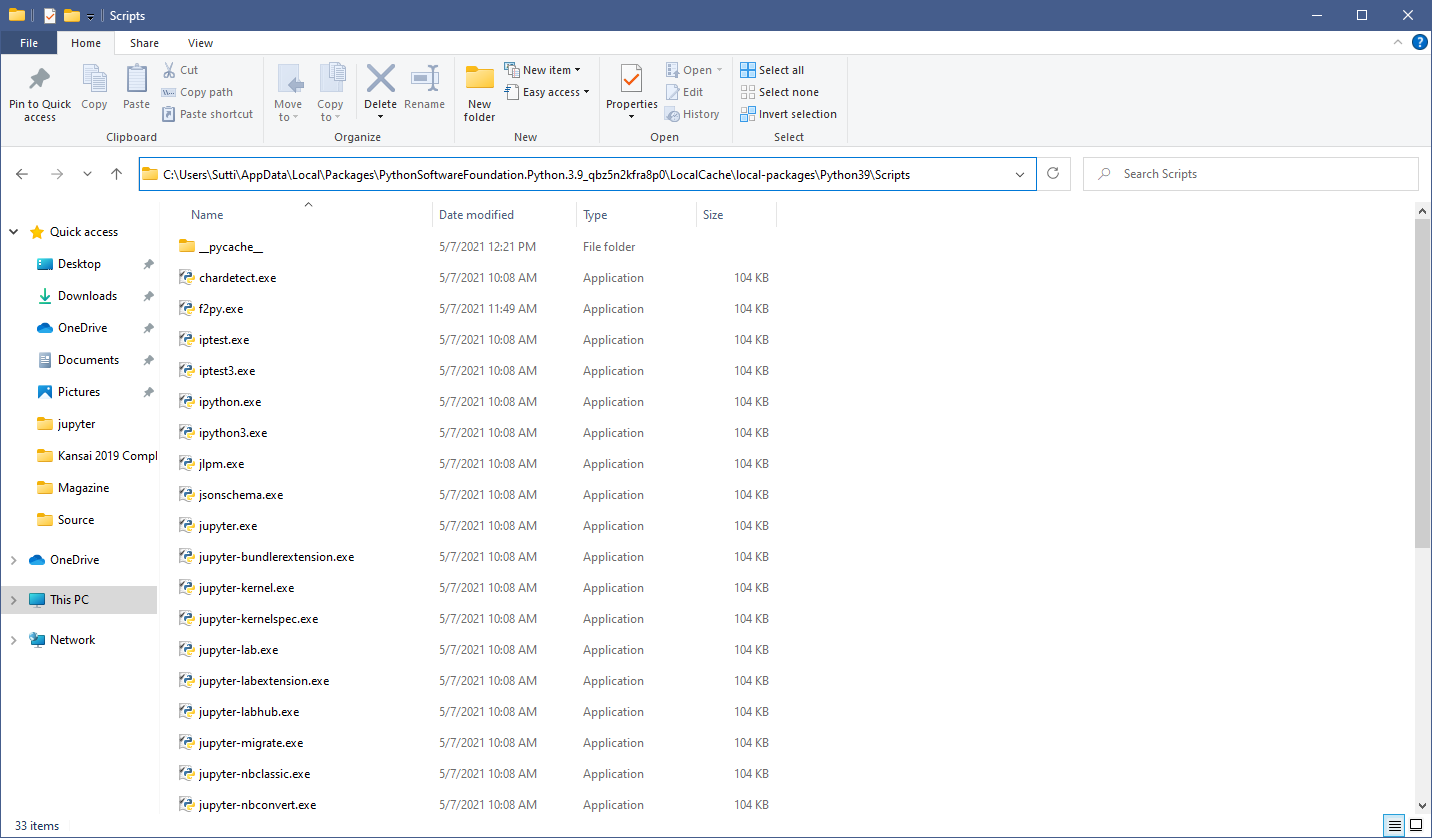Open Properties checkmark icon

pos(631,79)
